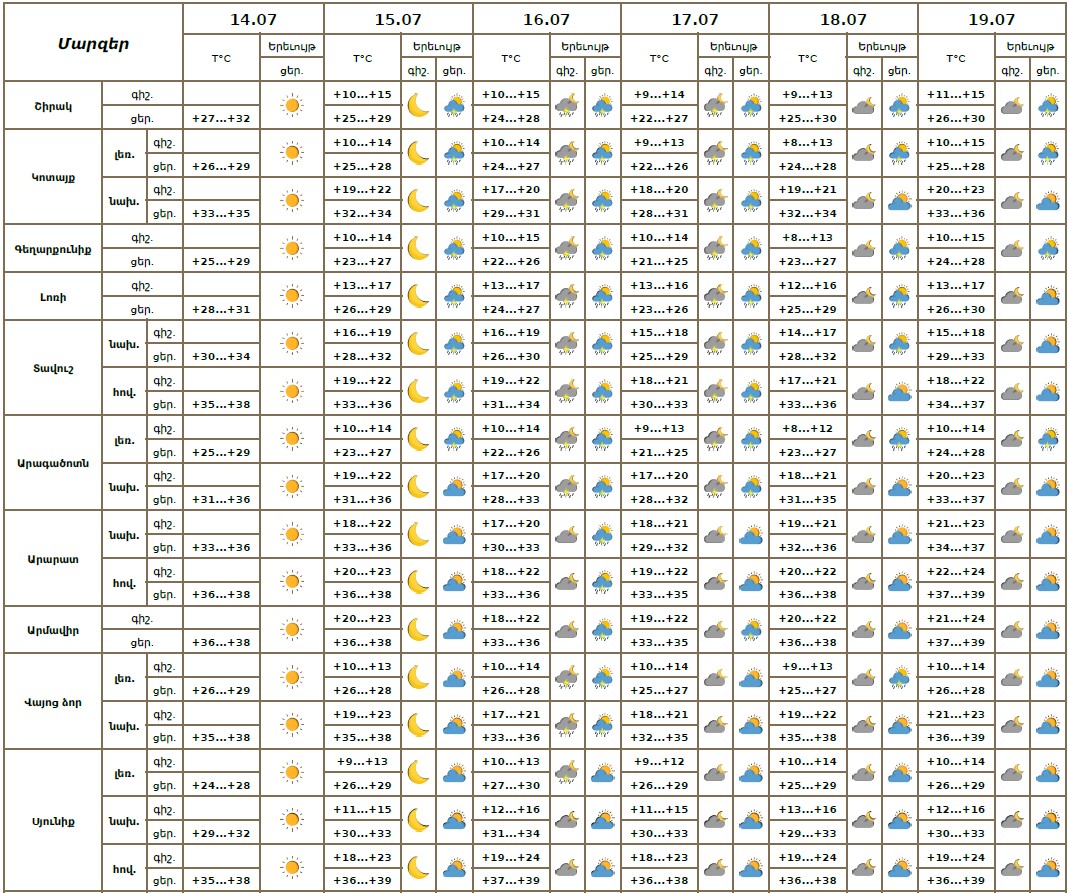This screenshot has width=1068, height=893.
Task: Click the Մարզեր table header
Action: click(93, 43)
